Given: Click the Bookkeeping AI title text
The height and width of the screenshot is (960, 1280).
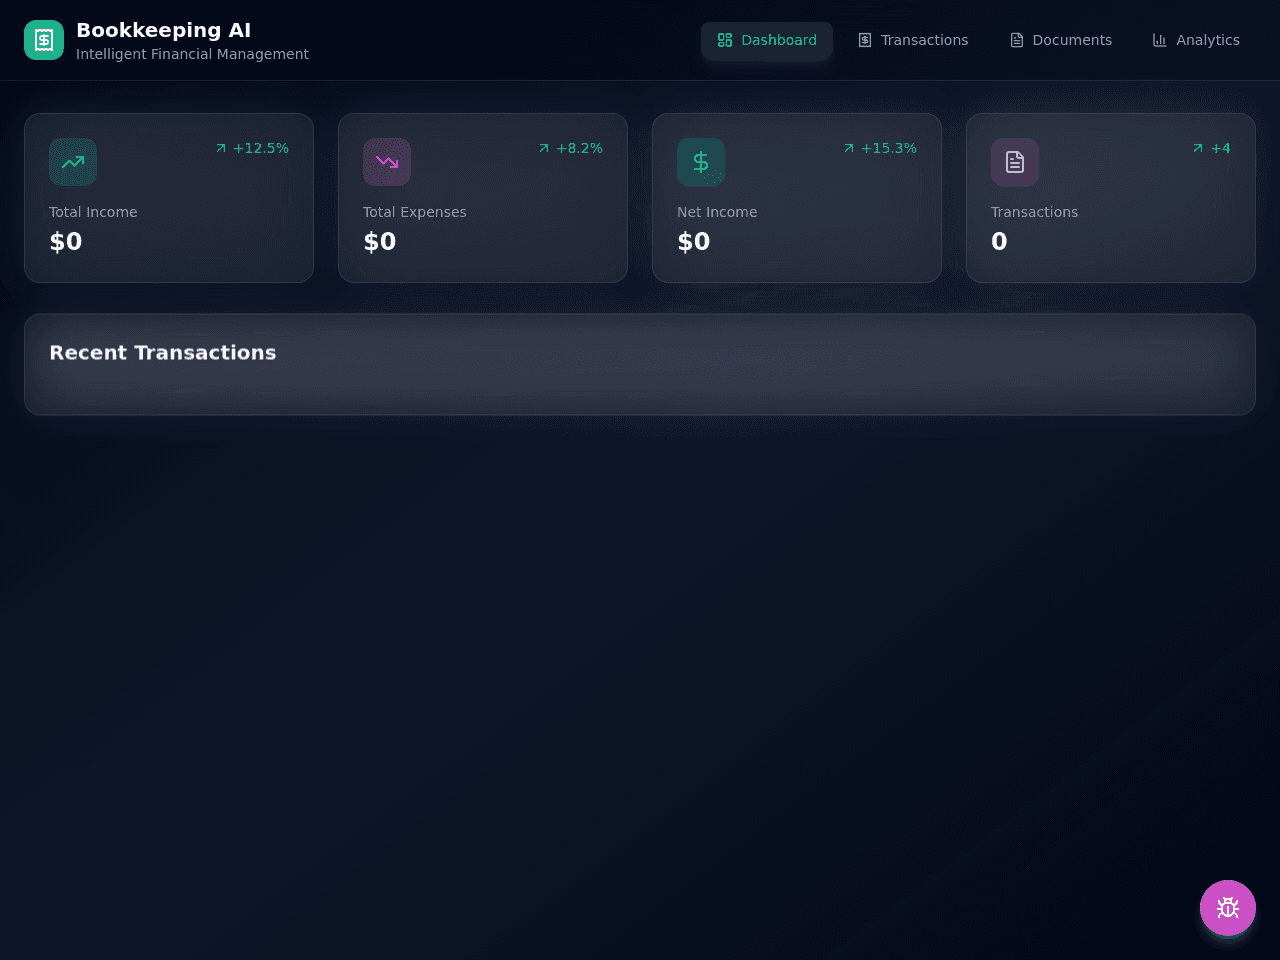Looking at the screenshot, I should 164,30.
